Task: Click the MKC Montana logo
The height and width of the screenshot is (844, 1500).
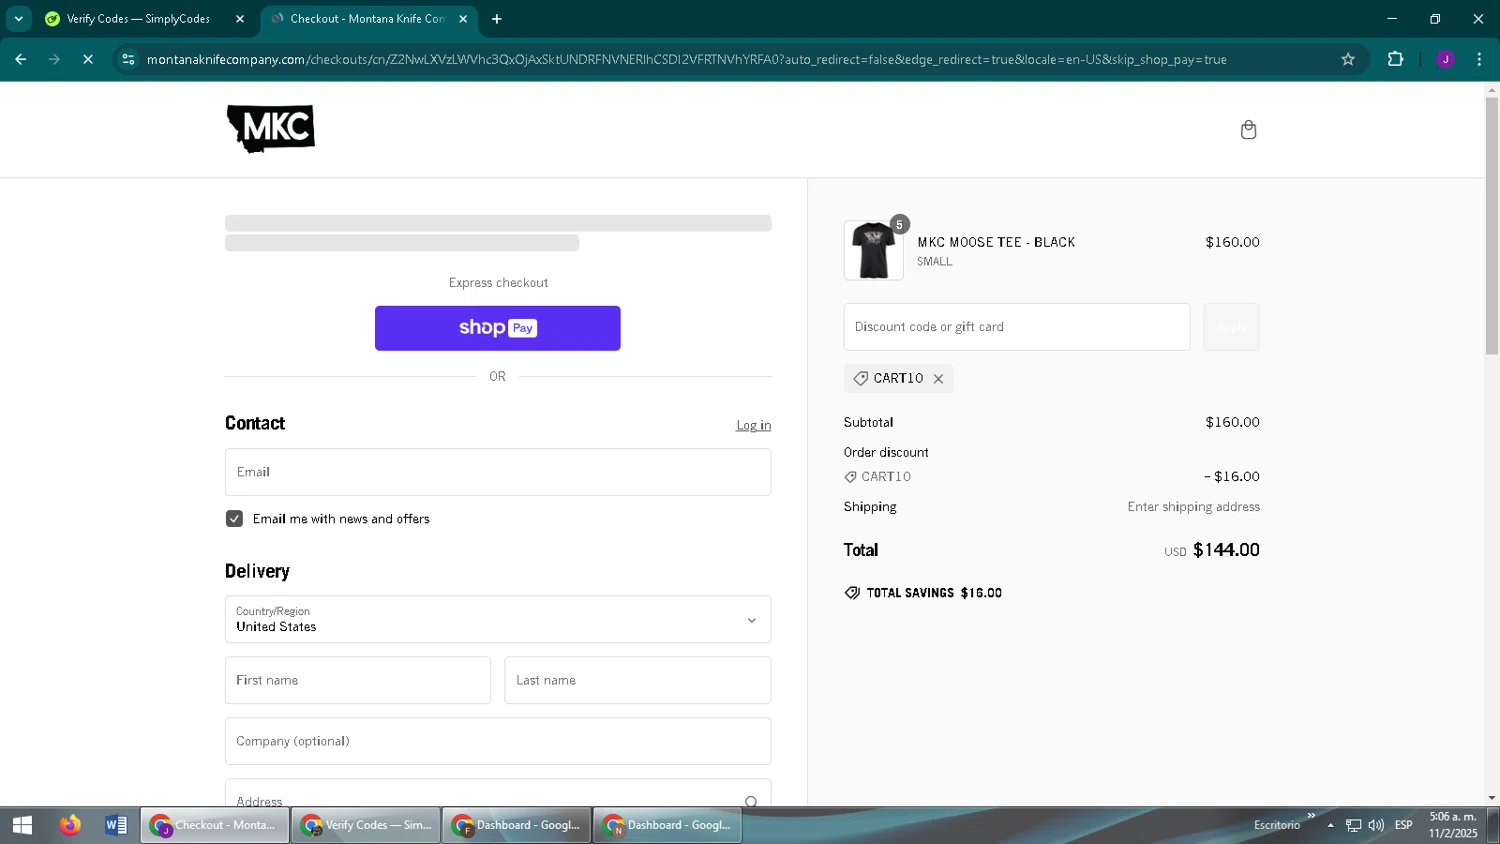Action: pyautogui.click(x=271, y=128)
